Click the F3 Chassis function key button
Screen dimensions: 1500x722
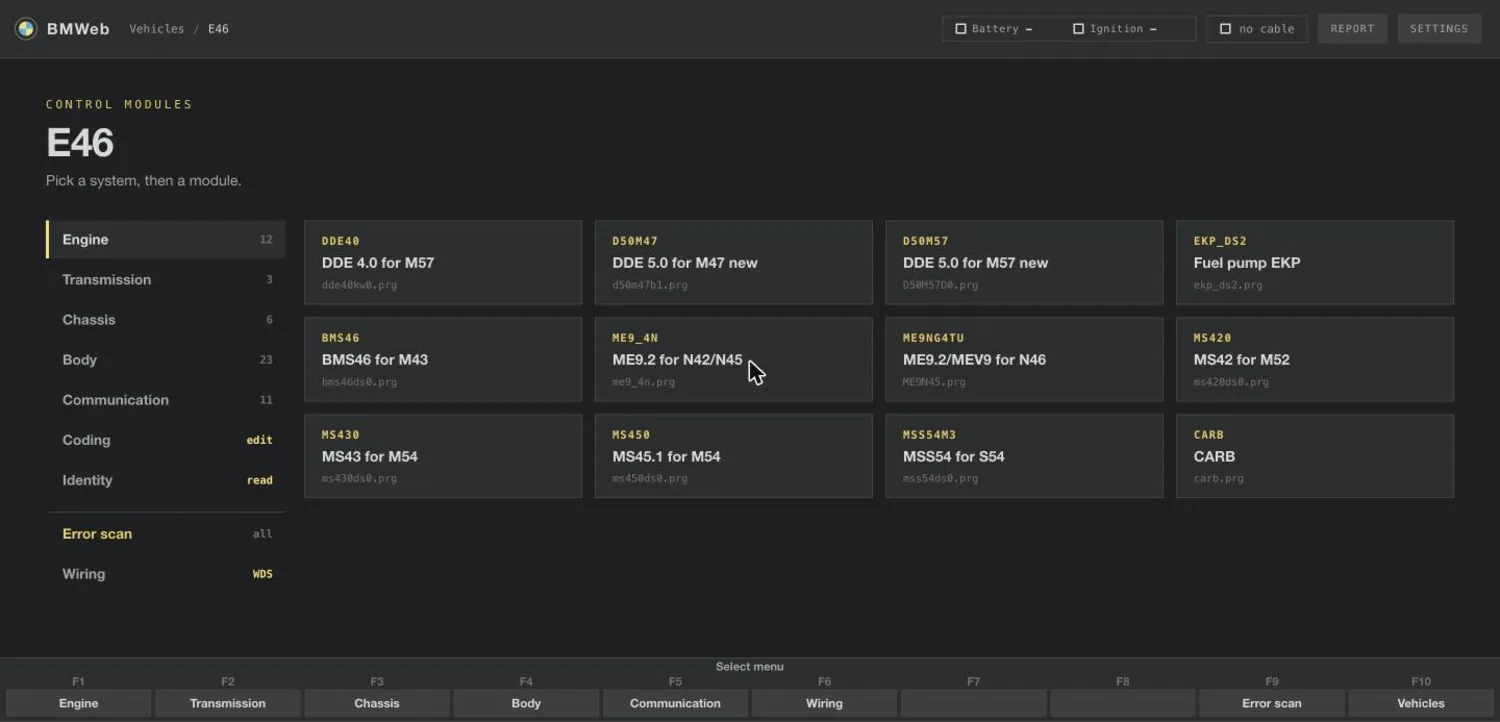tap(377, 703)
